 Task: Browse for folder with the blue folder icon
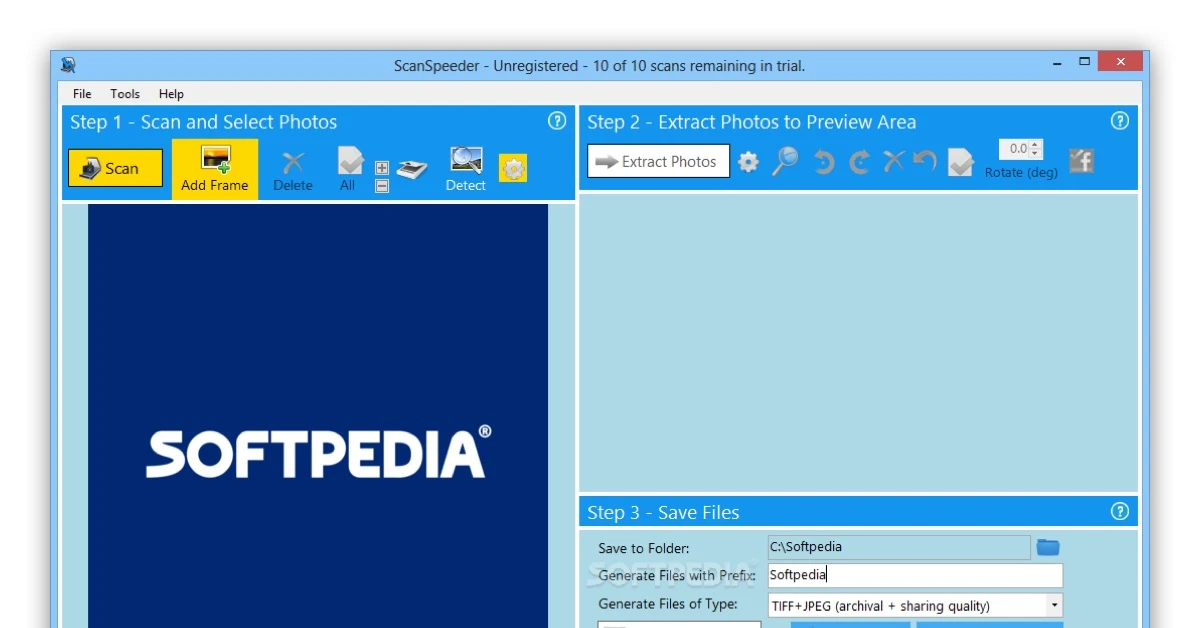click(x=1048, y=547)
